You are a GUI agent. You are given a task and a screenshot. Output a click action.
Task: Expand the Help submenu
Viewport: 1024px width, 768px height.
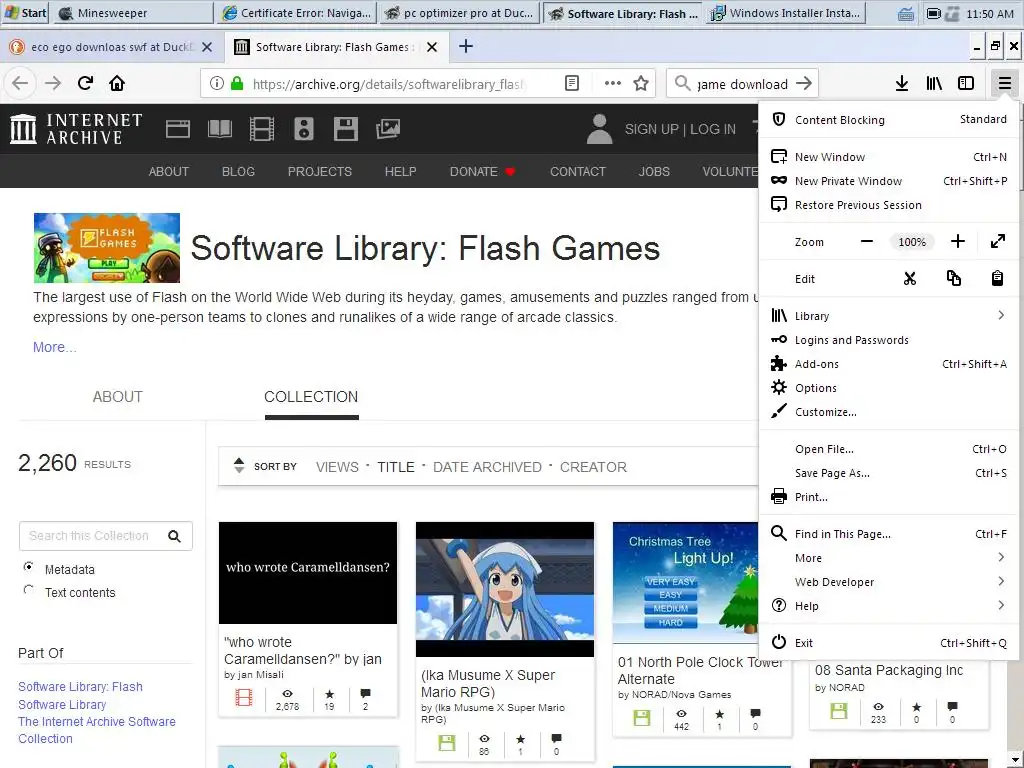tap(888, 606)
